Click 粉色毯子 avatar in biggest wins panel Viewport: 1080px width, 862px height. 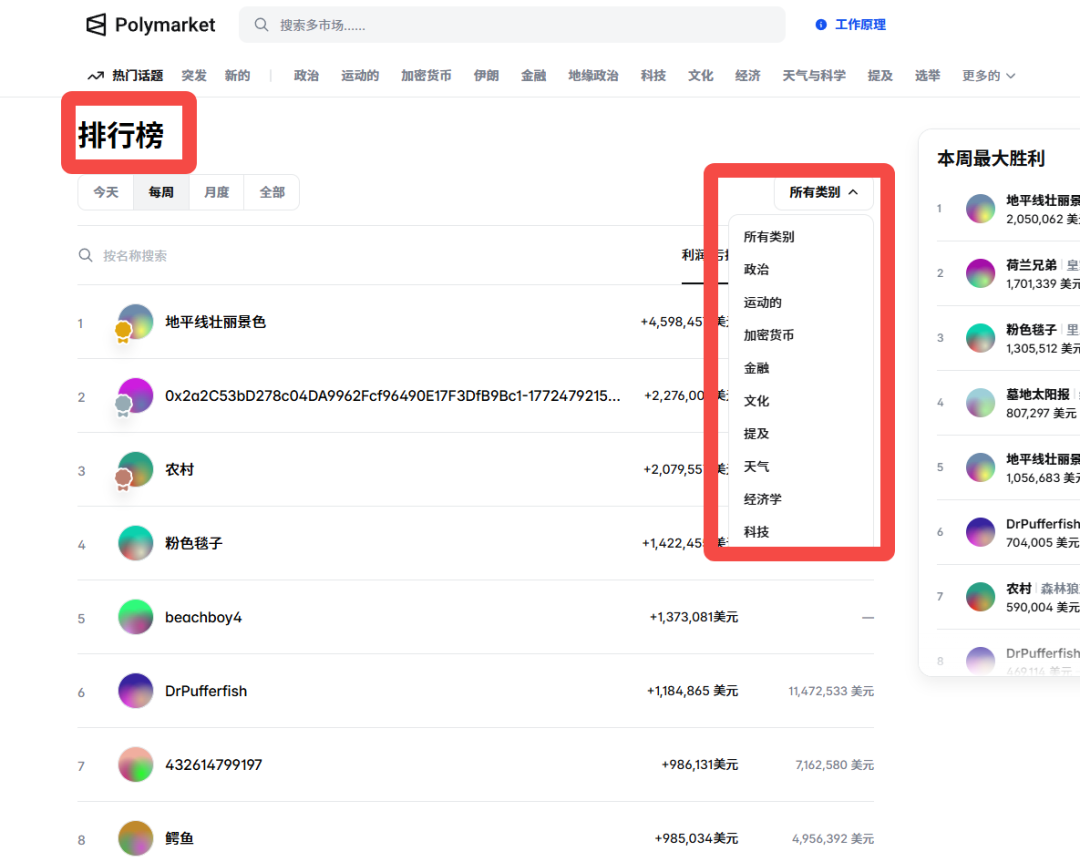pyautogui.click(x=980, y=338)
